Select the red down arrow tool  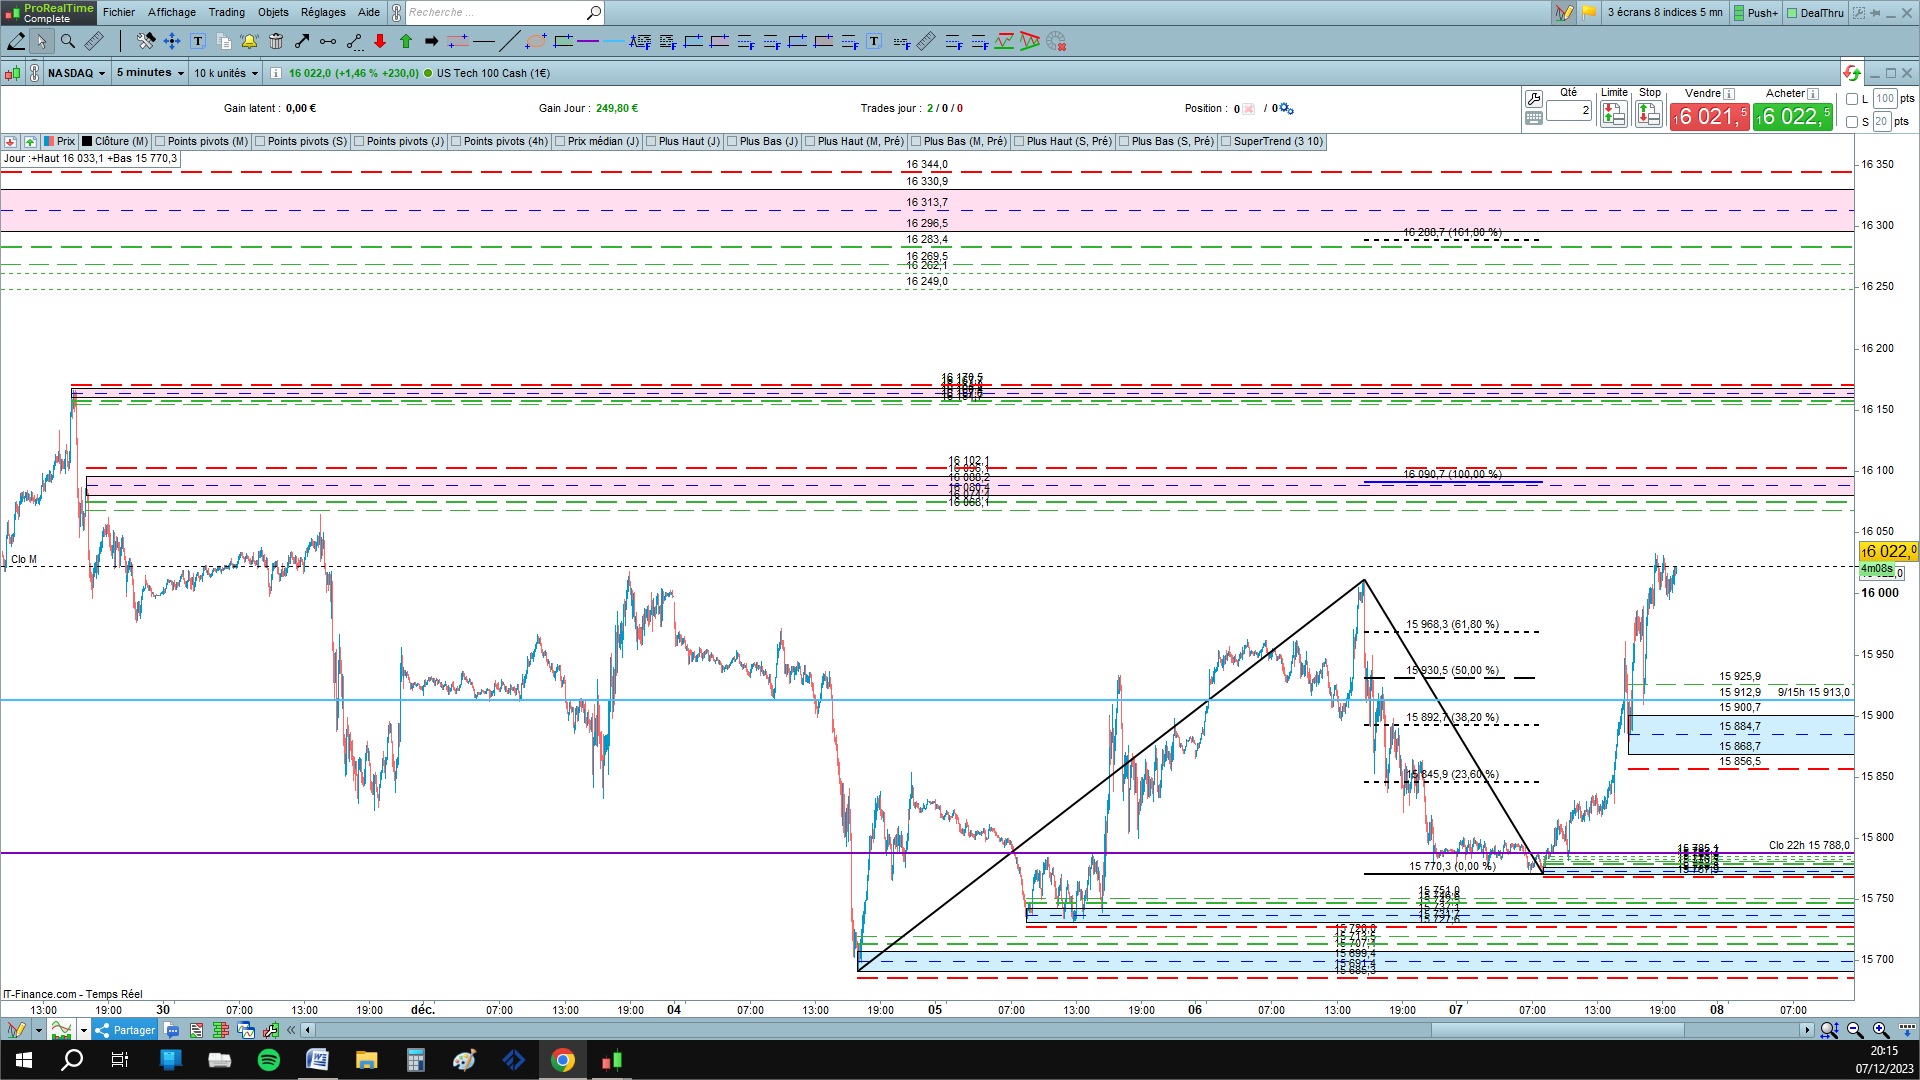[x=380, y=41]
